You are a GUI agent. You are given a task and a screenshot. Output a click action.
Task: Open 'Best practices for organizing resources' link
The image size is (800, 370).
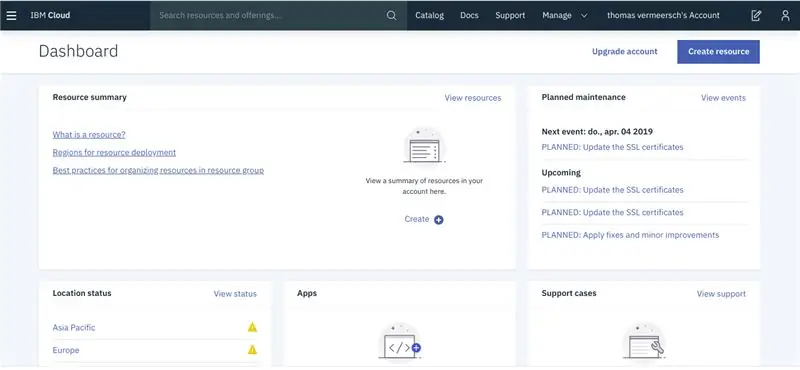click(x=158, y=170)
